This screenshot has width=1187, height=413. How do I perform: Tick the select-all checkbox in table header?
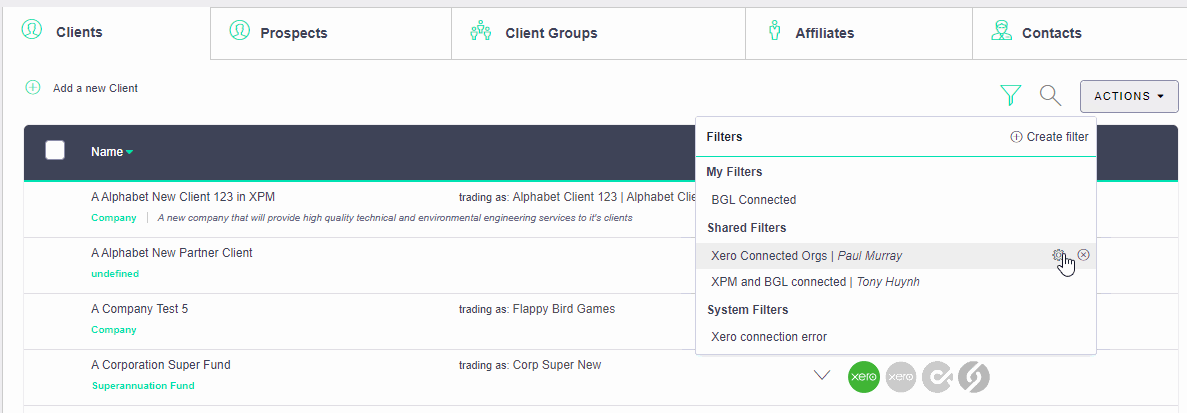click(x=55, y=151)
